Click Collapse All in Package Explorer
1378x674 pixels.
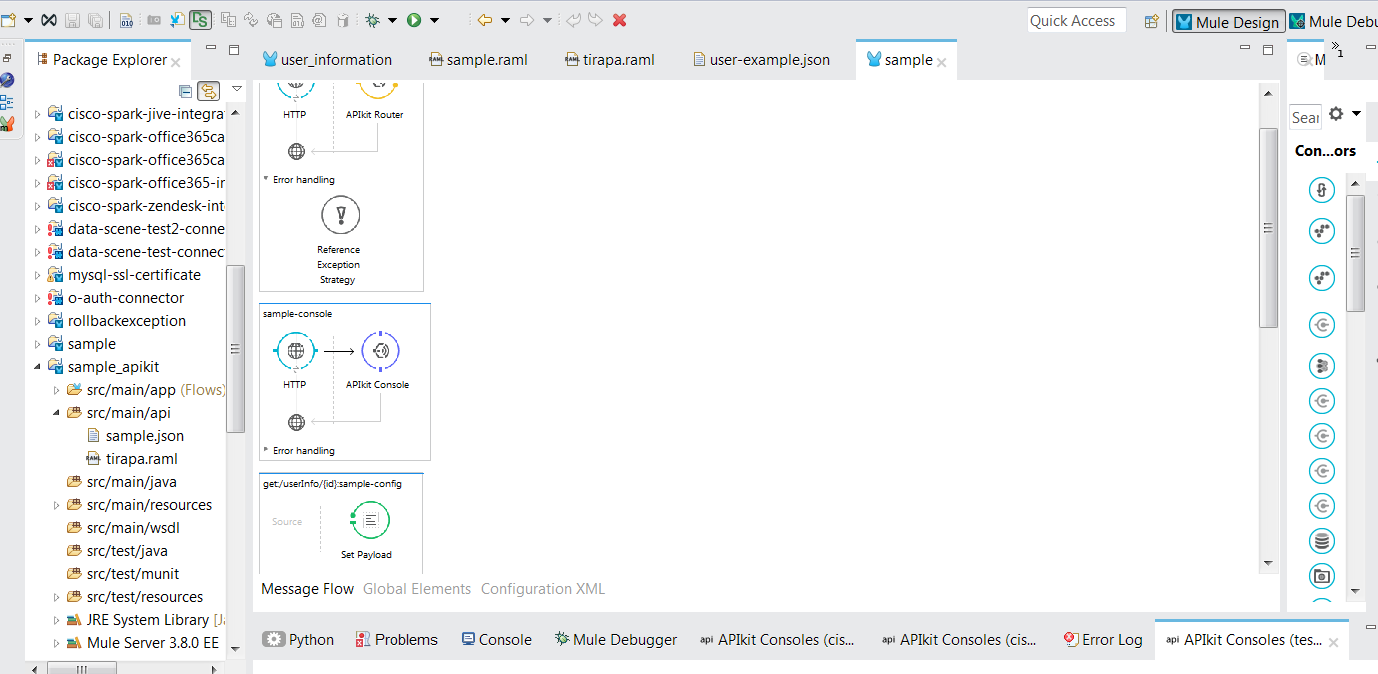(x=185, y=91)
